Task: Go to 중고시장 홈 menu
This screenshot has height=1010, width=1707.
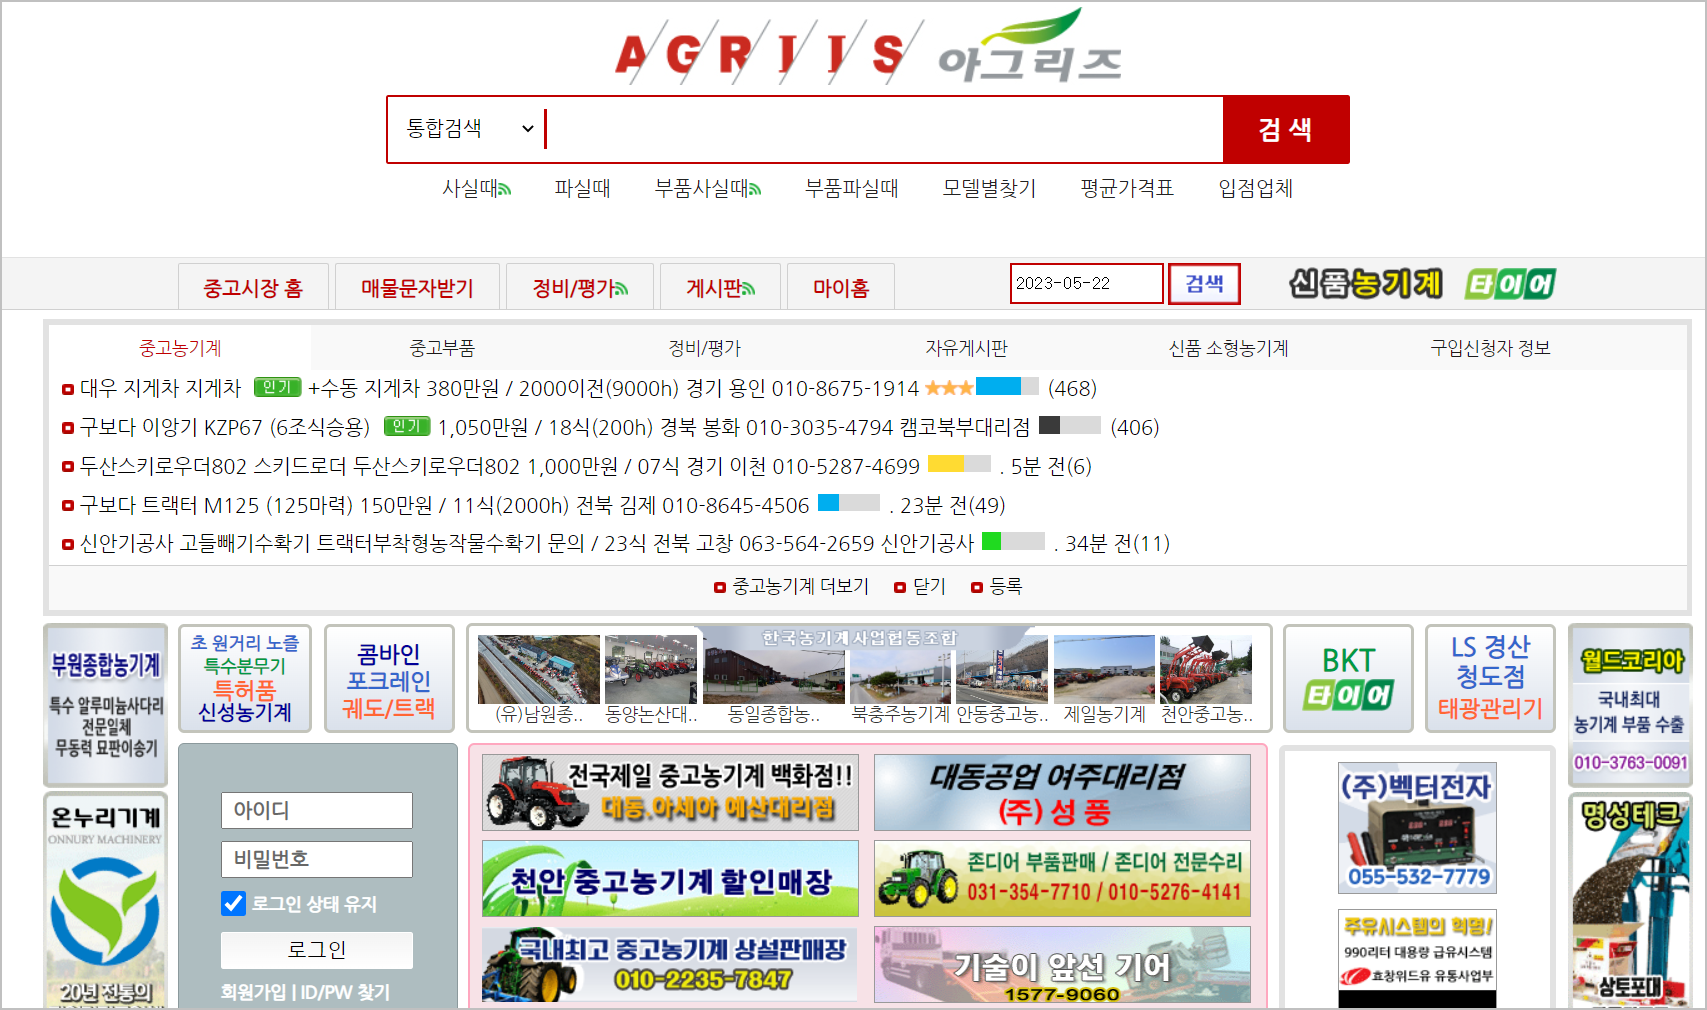Action: pos(252,287)
